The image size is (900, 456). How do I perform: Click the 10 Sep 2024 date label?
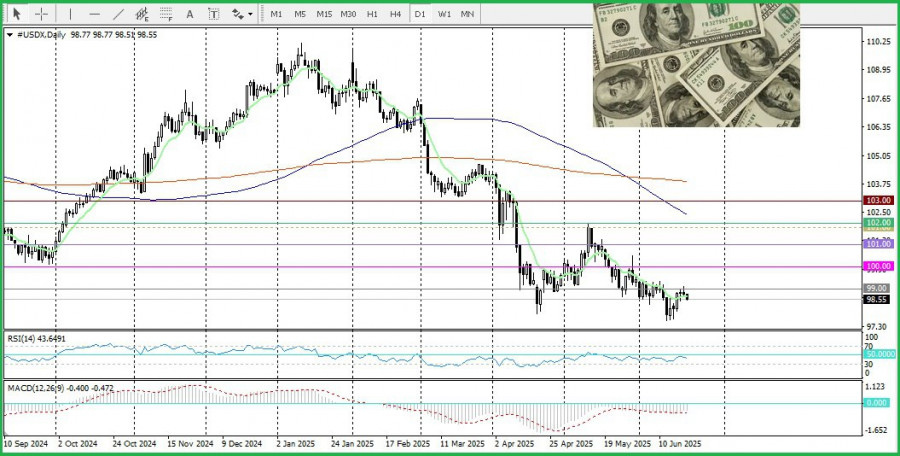26,444
